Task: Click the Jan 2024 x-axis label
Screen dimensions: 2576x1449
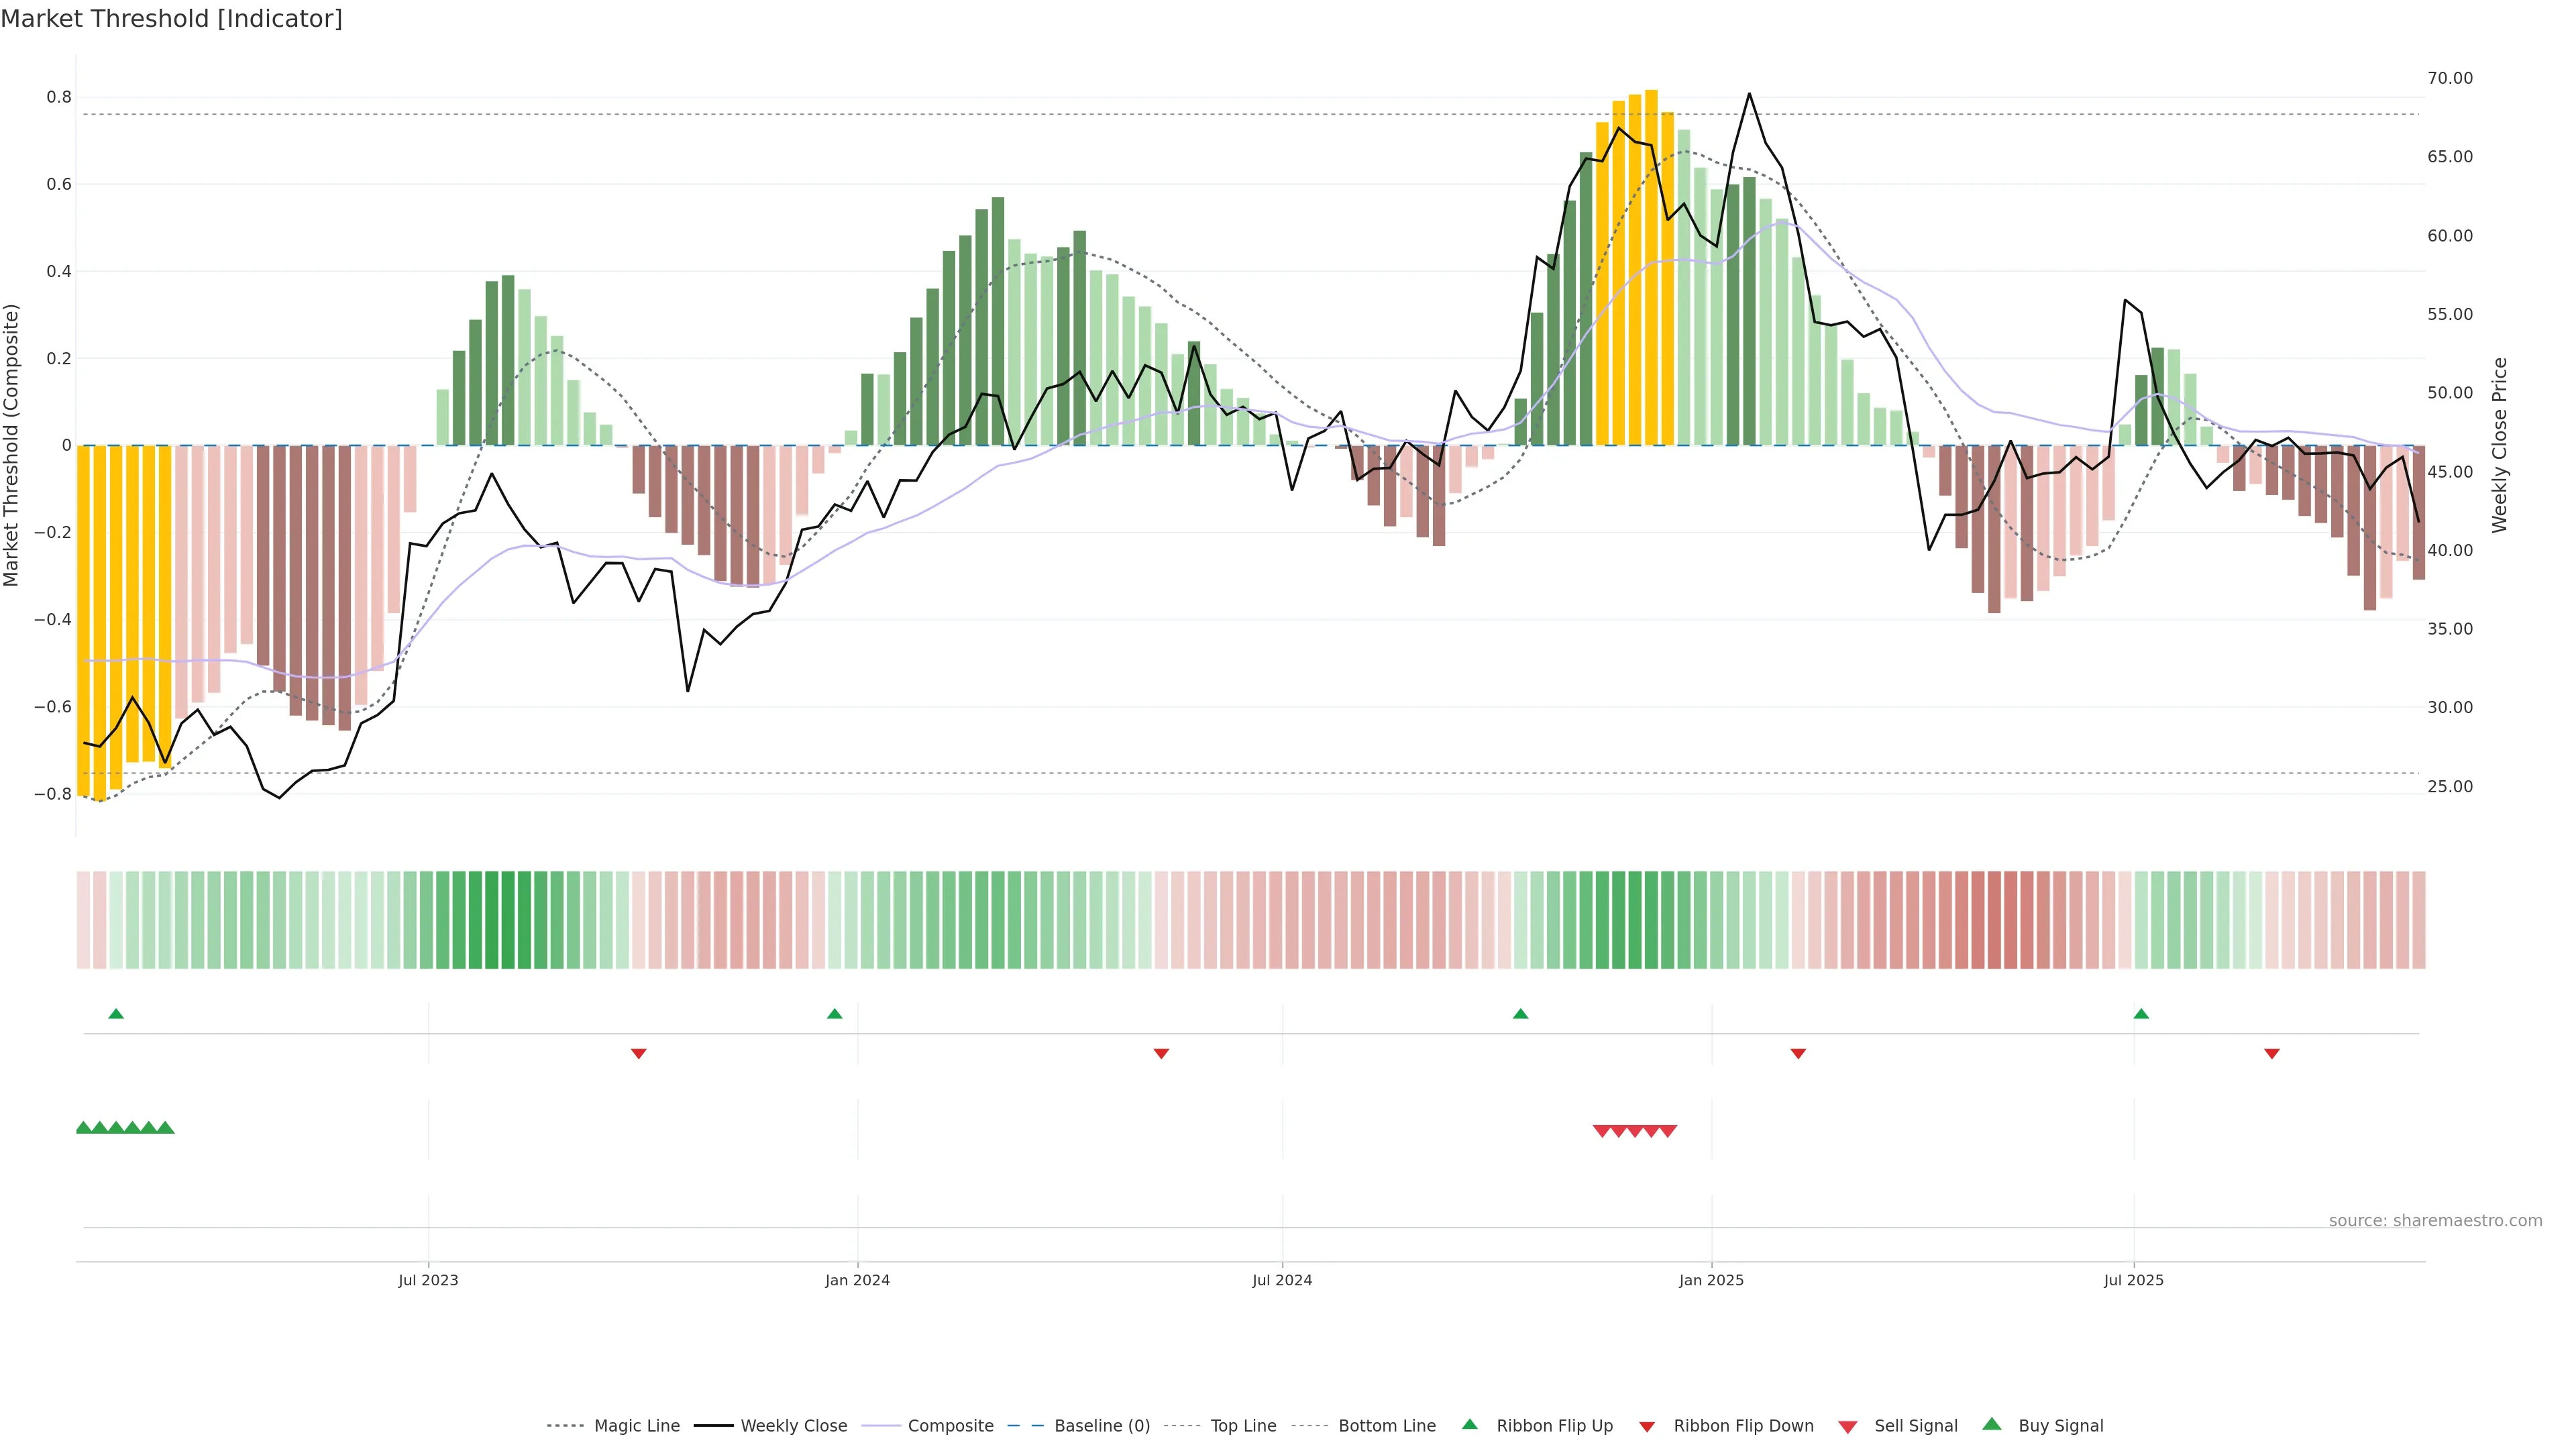Action: [857, 1281]
